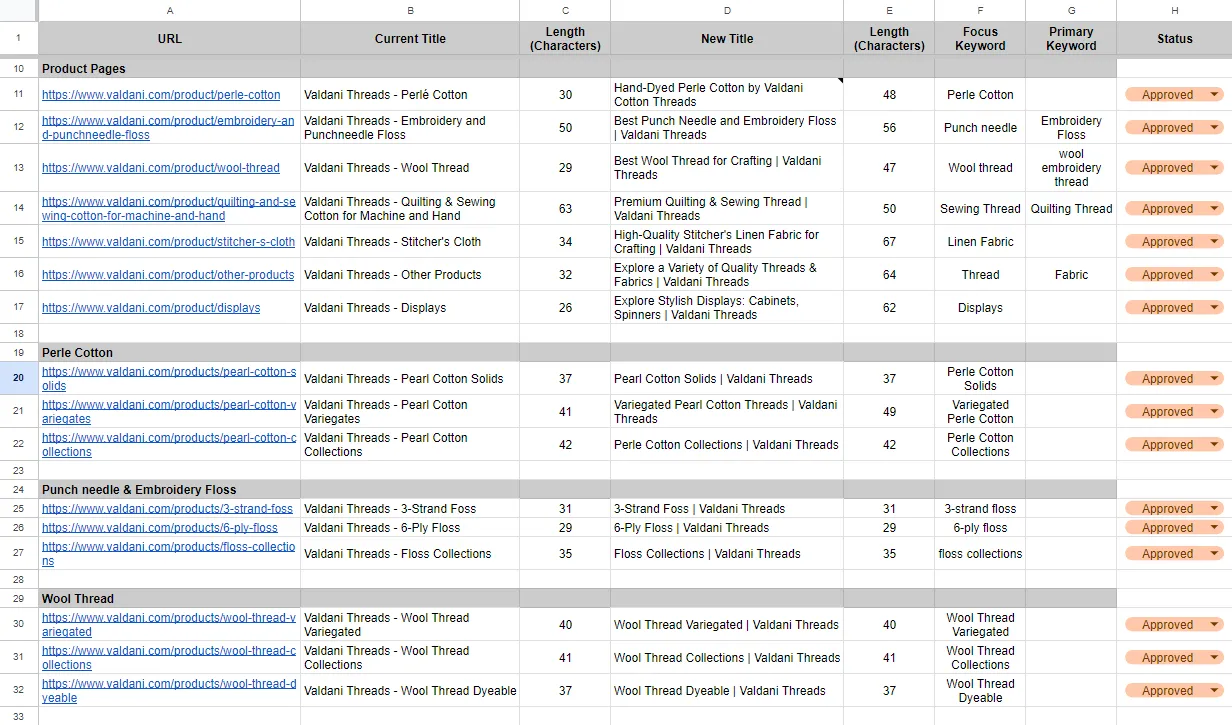Select focus keyword cell 'Punch needle'
This screenshot has height=725, width=1232.
(x=980, y=128)
